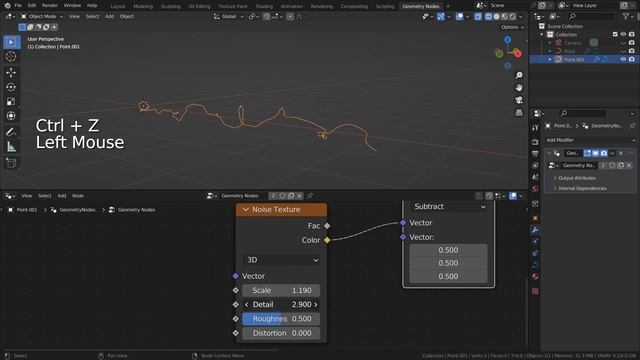640x360 pixels.
Task: Select the Move tool
Action: tap(11, 72)
